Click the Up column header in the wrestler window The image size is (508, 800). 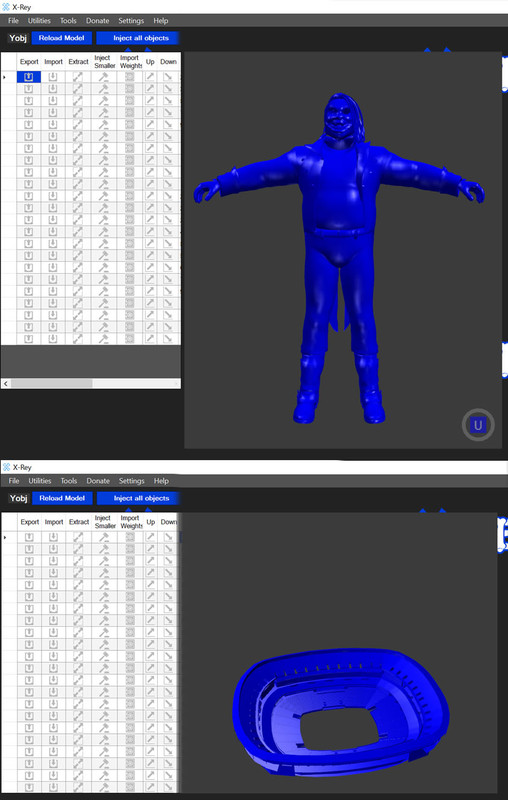pyautogui.click(x=150, y=62)
